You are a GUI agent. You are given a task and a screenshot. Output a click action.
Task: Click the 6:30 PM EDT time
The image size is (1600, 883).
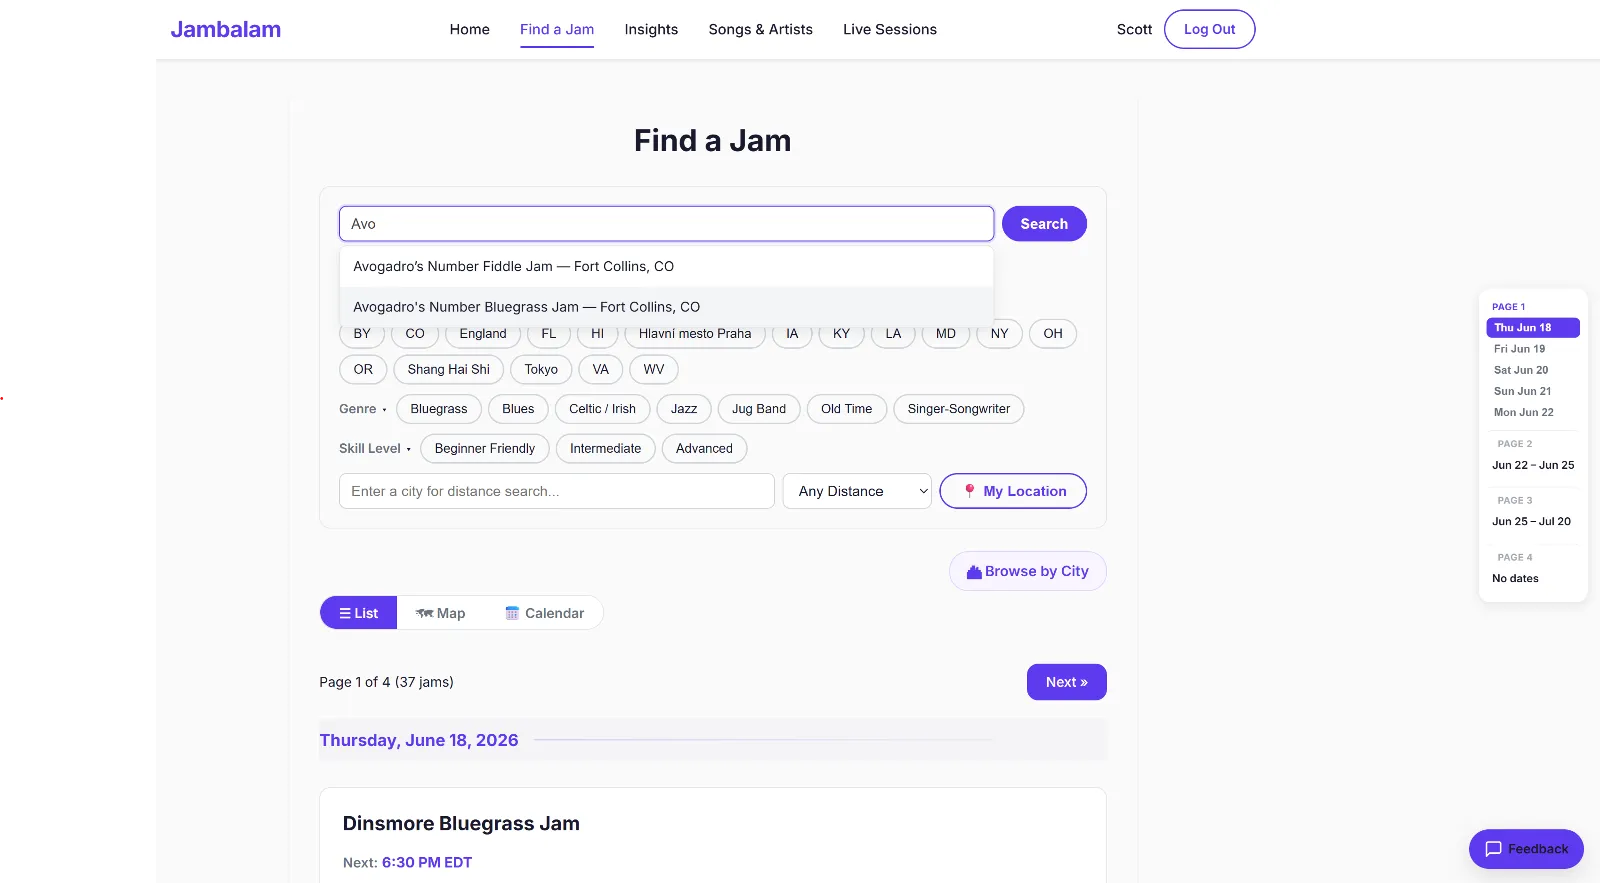427,863
